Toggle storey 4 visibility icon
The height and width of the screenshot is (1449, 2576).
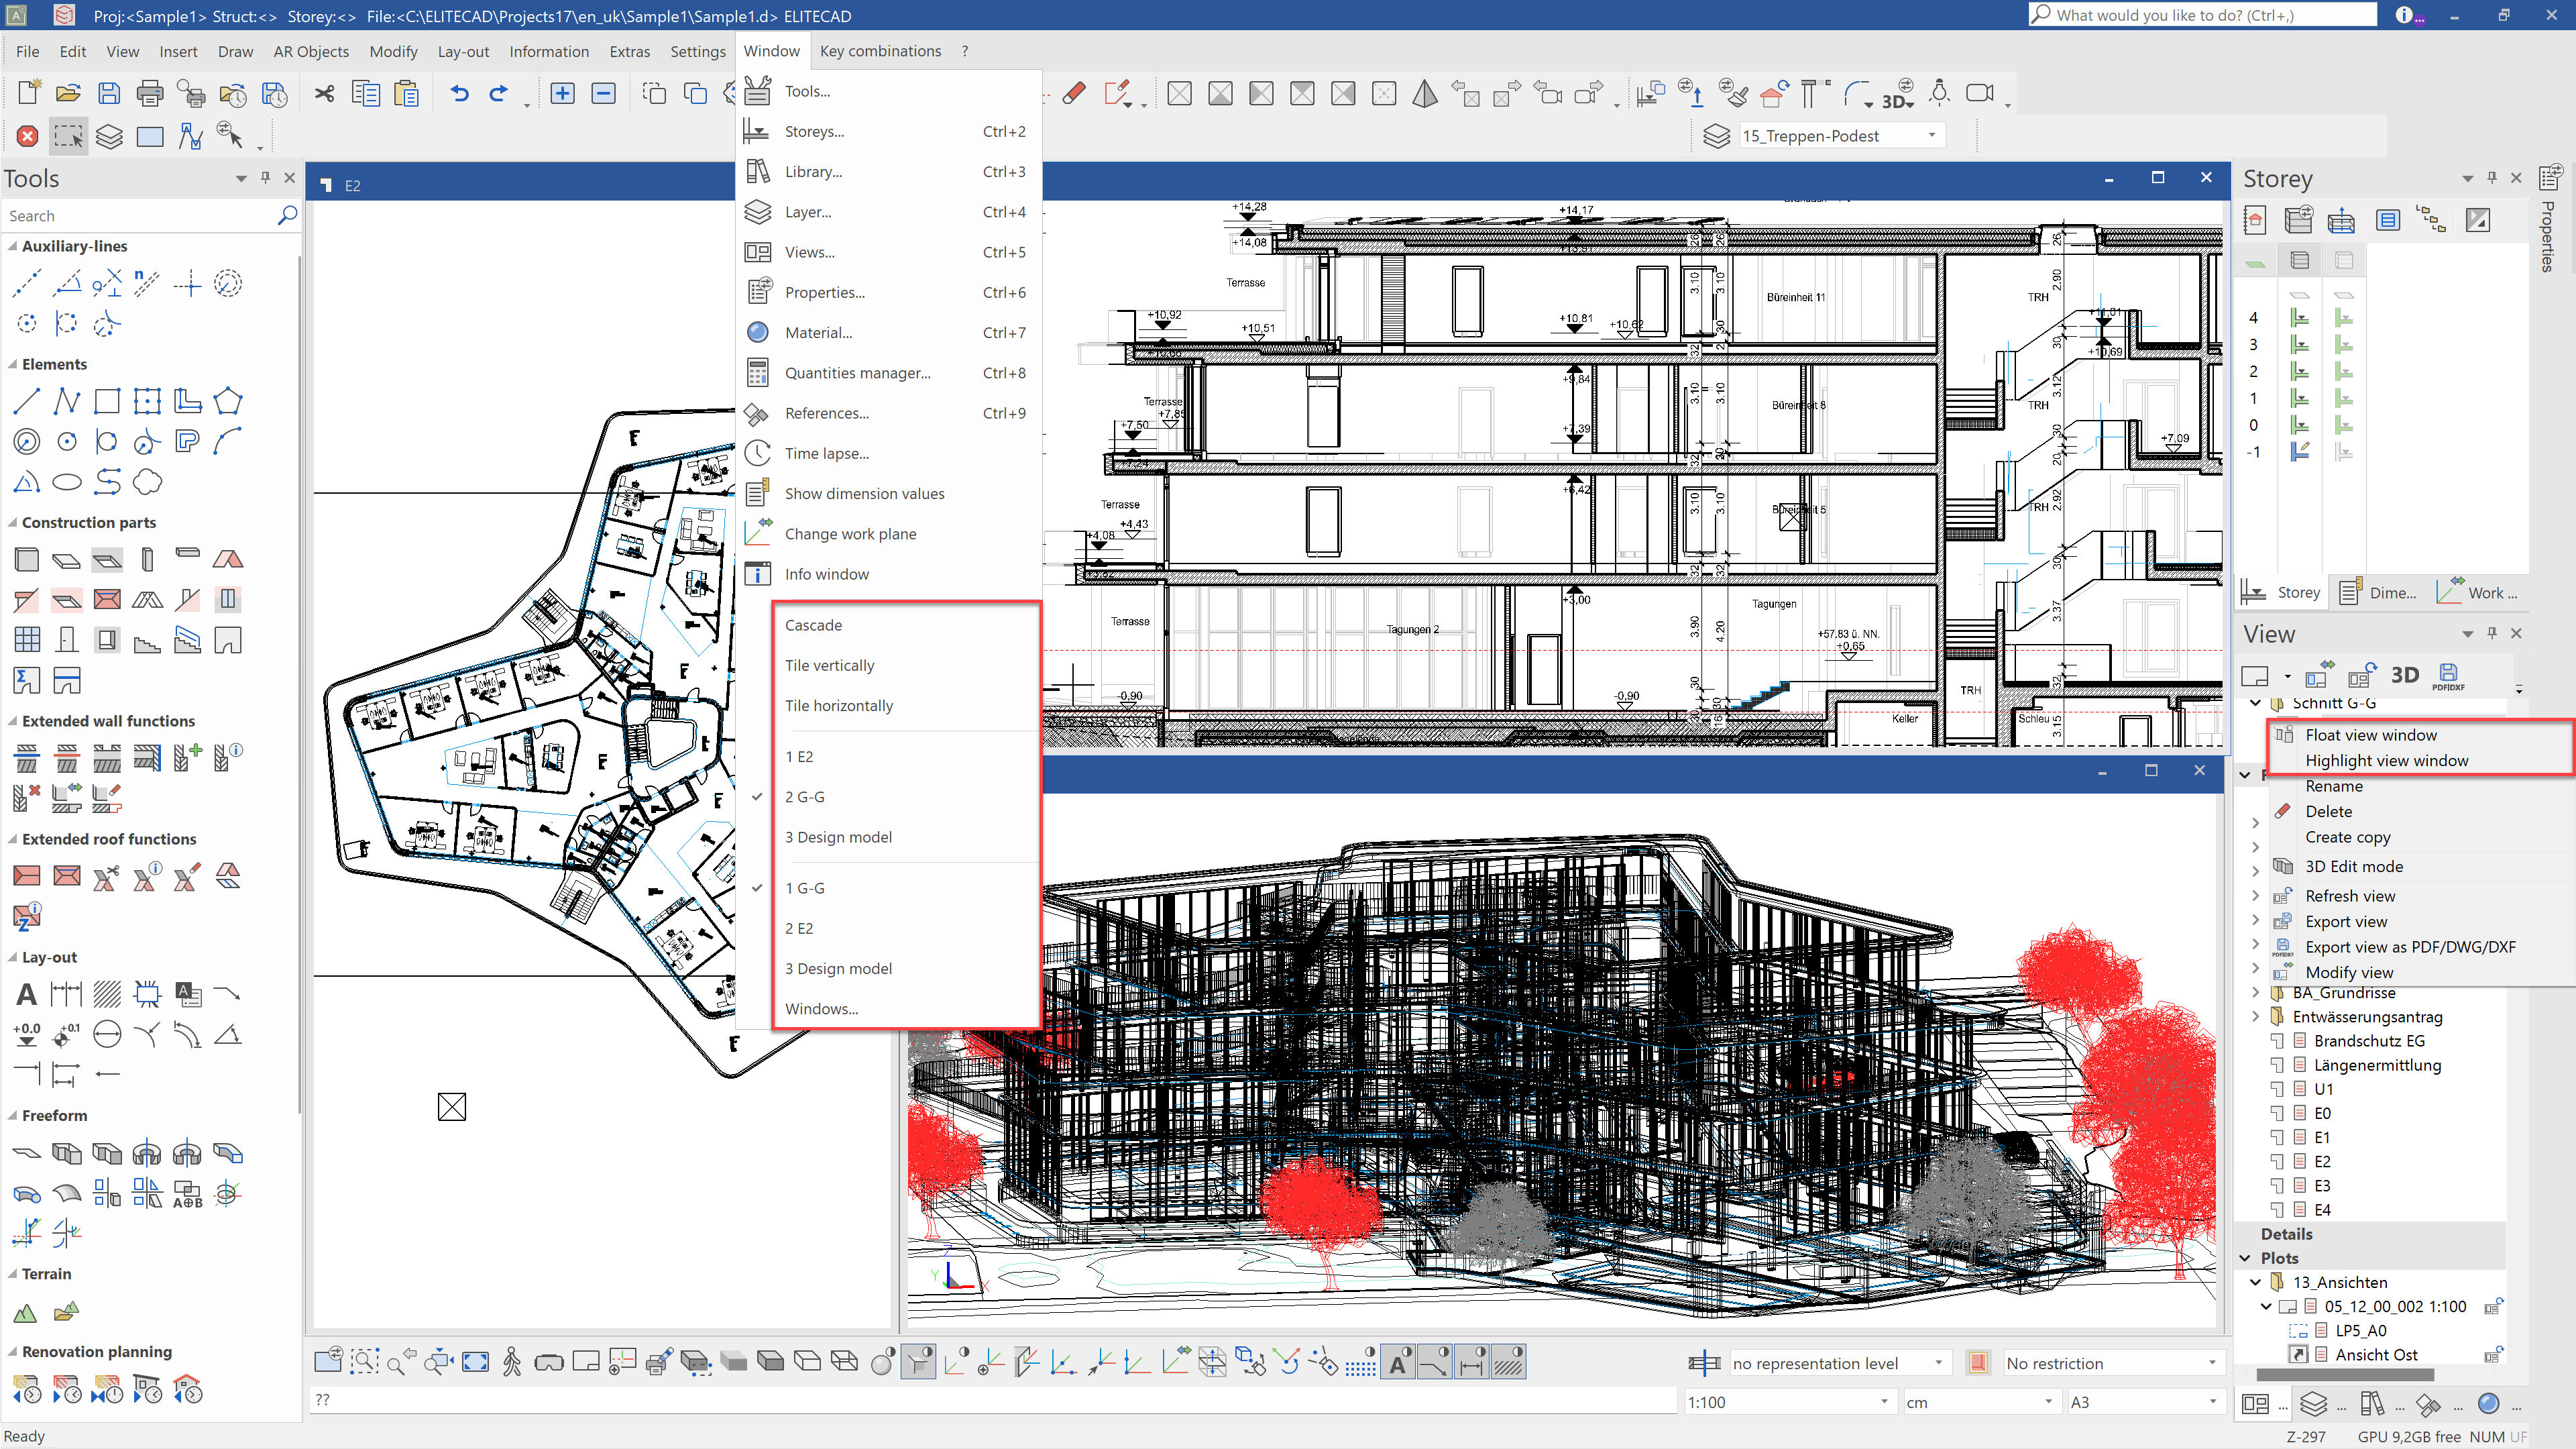2300,318
